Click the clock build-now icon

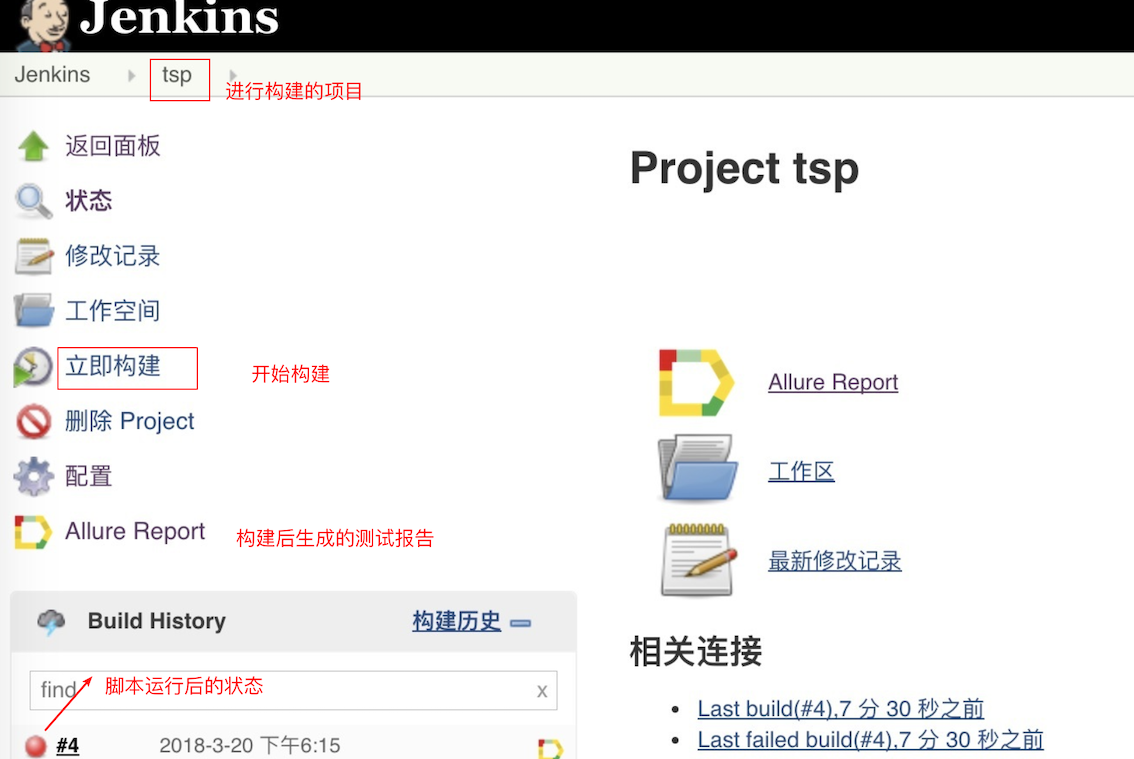point(33,366)
